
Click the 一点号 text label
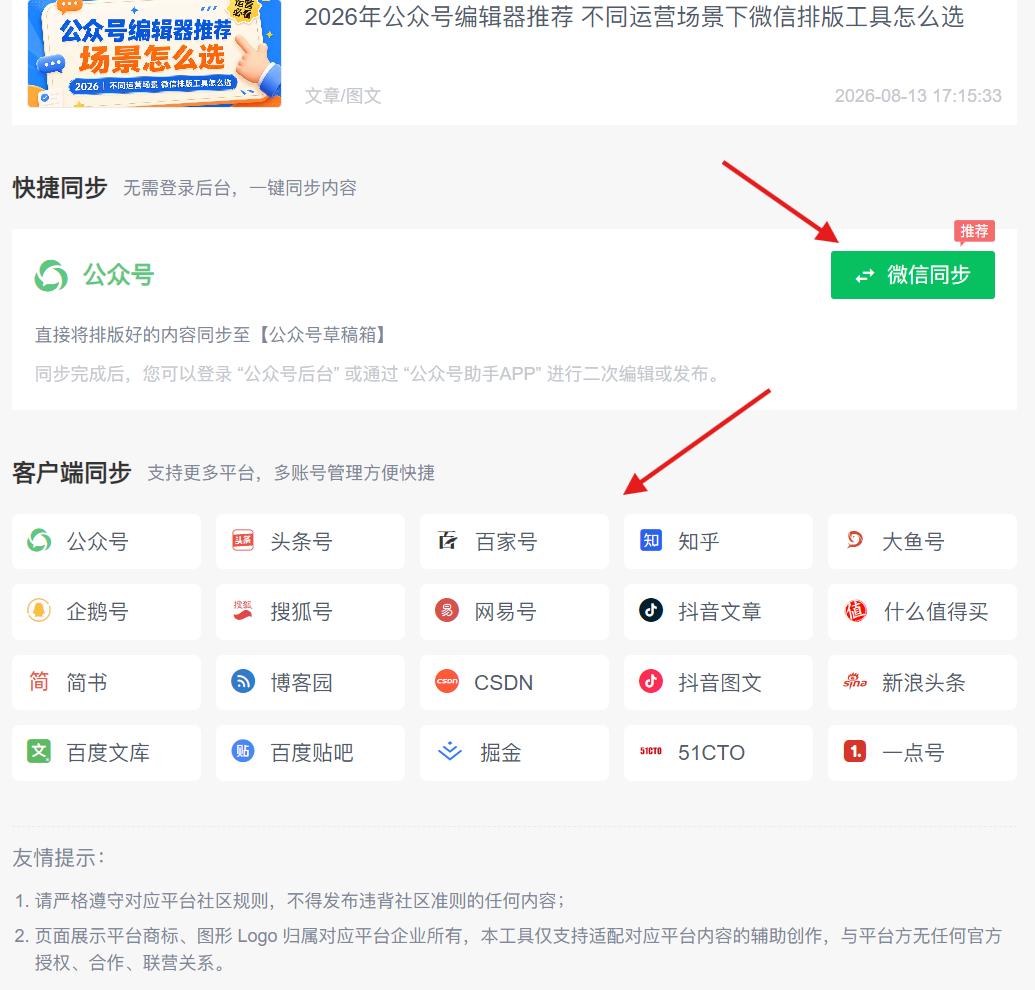pyautogui.click(x=913, y=752)
